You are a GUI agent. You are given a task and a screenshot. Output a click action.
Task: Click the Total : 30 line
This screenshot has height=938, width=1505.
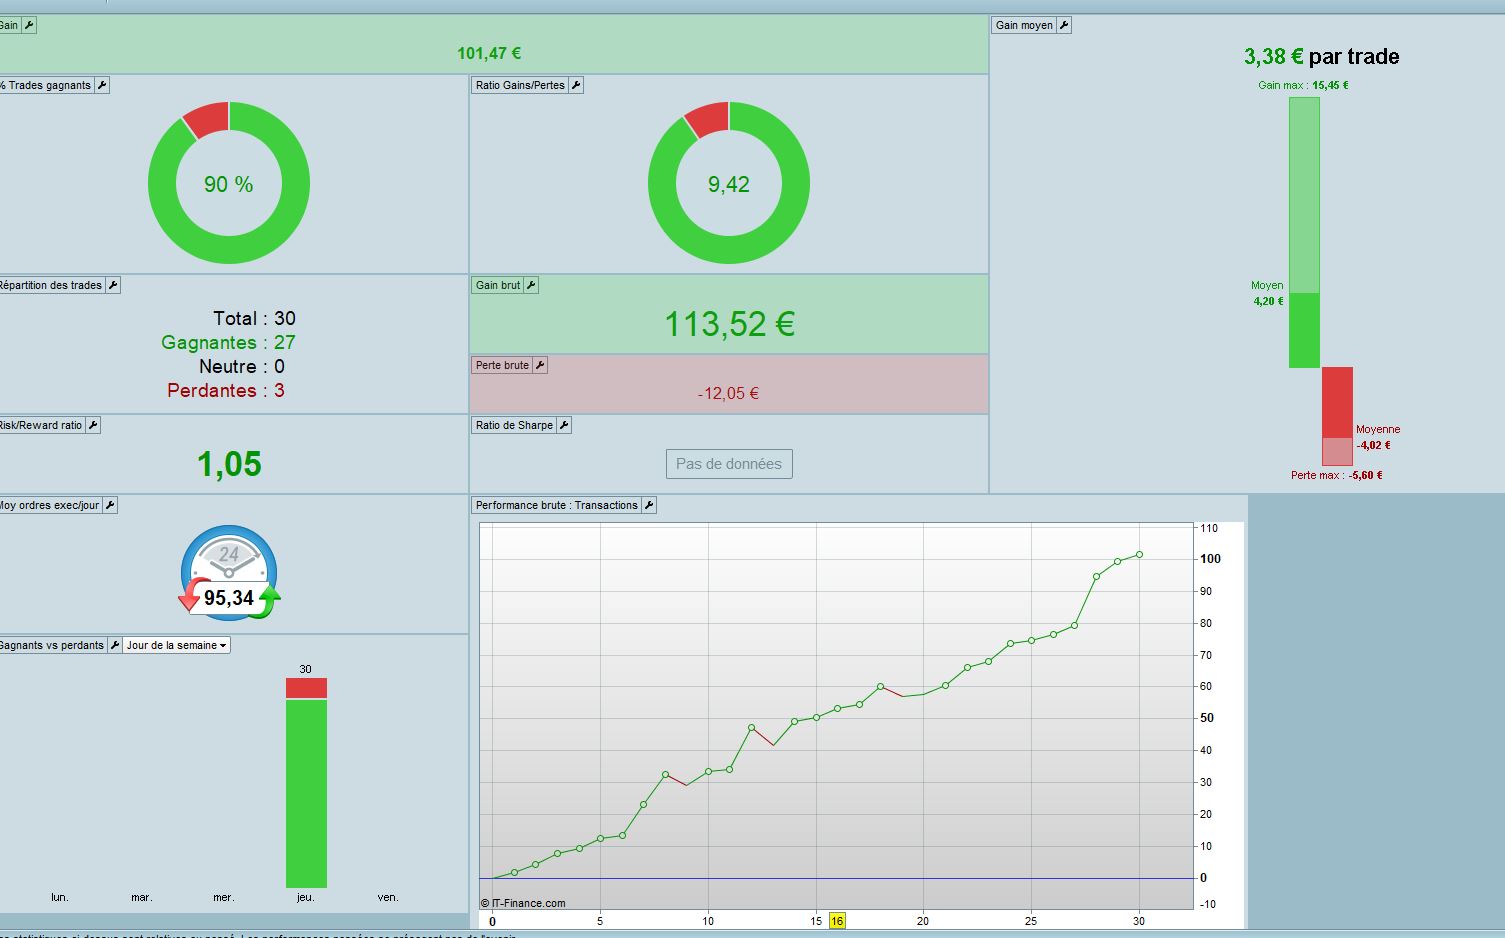[254, 318]
